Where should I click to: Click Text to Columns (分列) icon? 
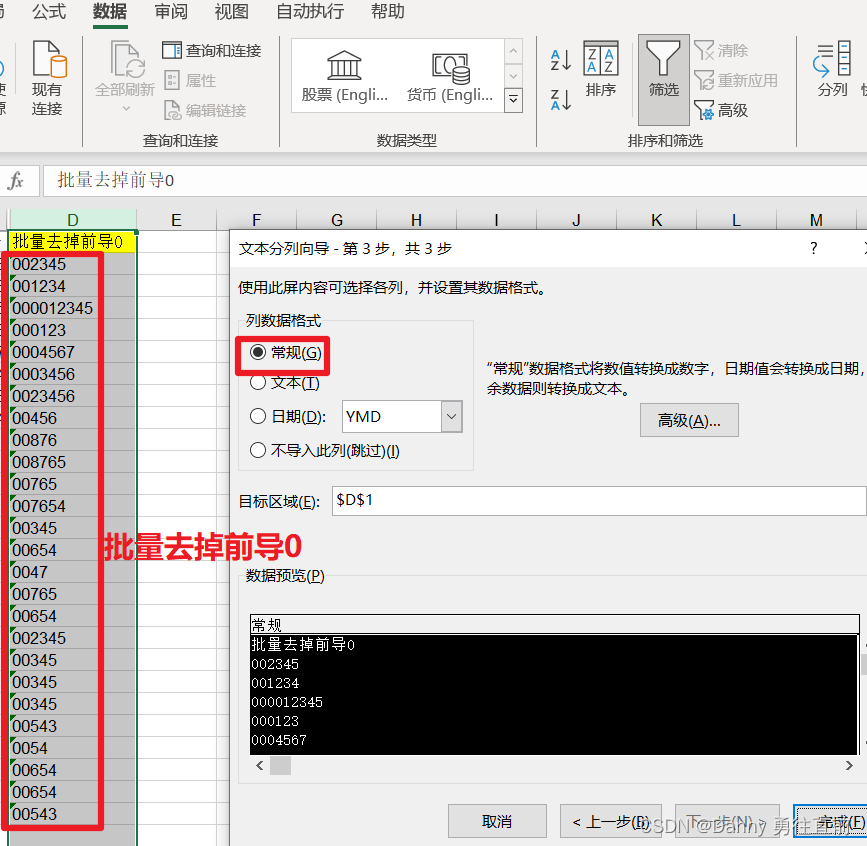[832, 69]
